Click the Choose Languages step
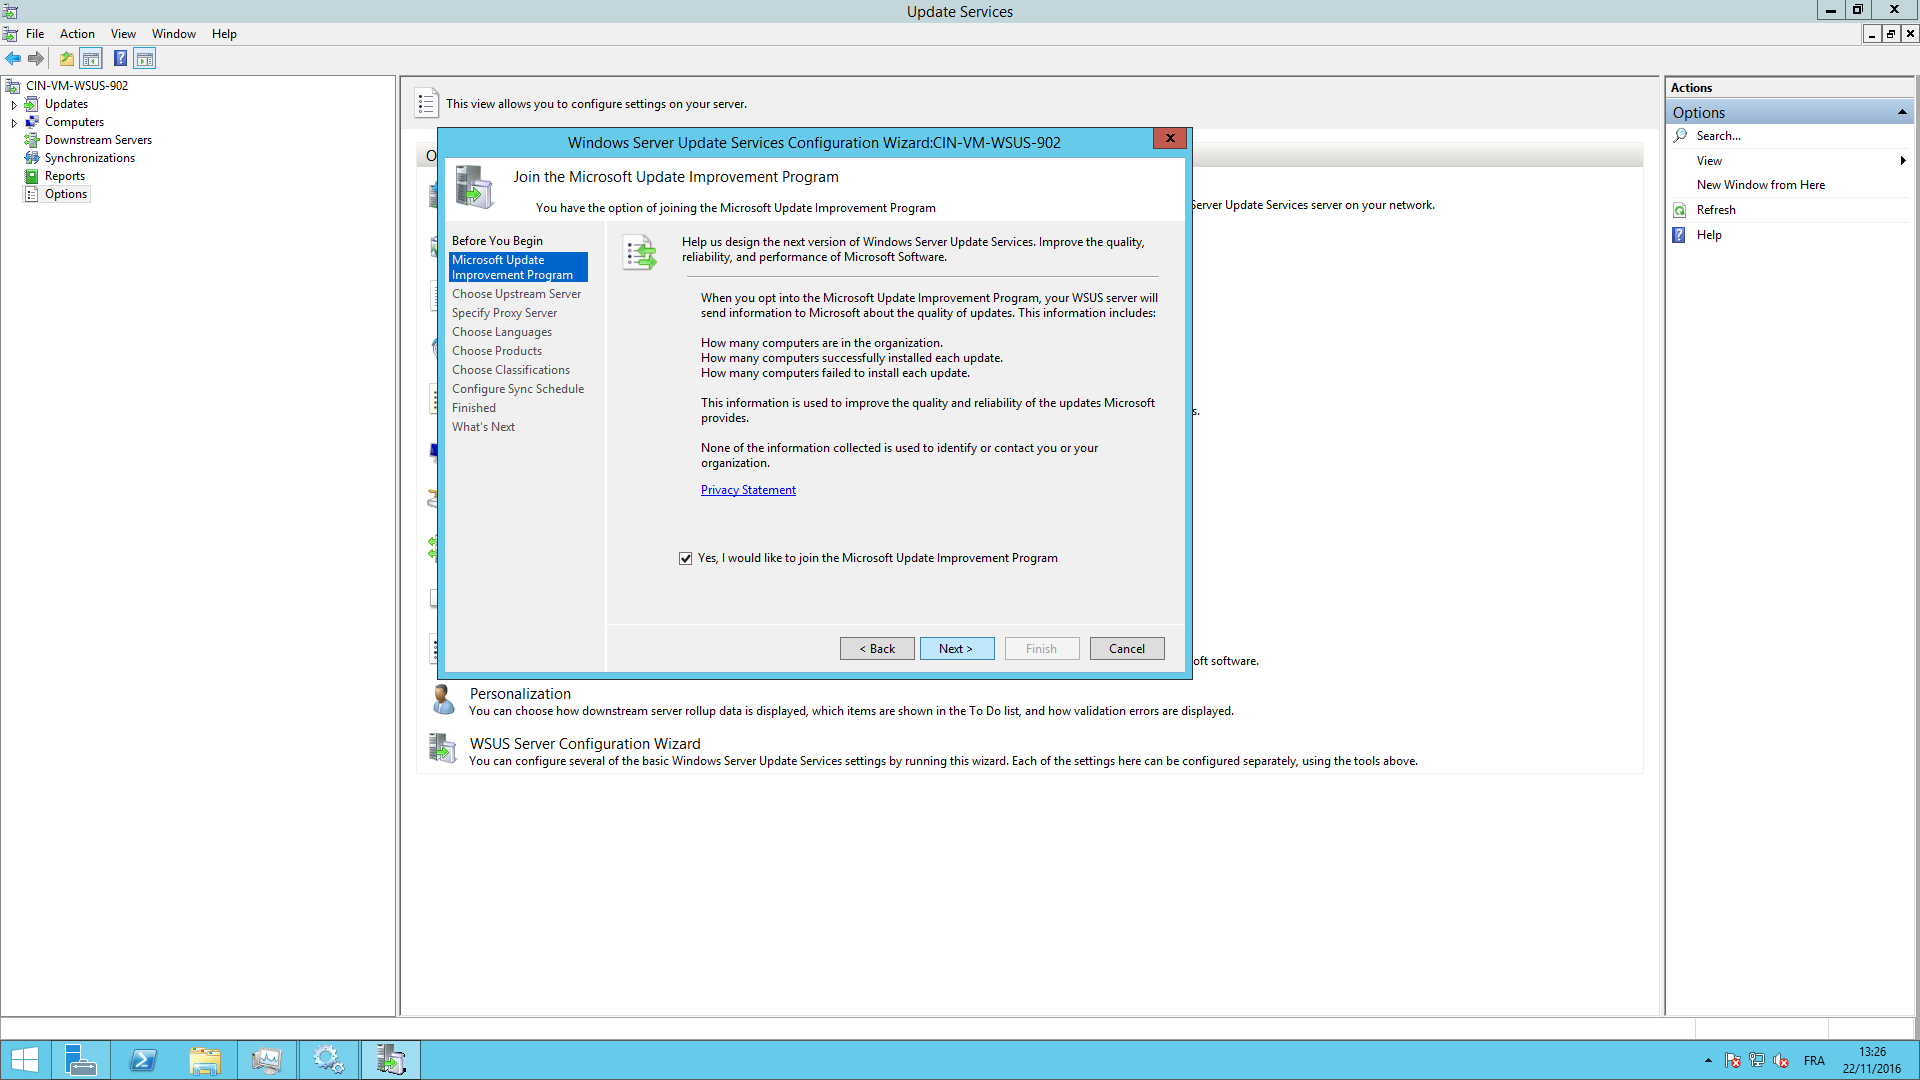This screenshot has width=1920, height=1080. (x=501, y=332)
